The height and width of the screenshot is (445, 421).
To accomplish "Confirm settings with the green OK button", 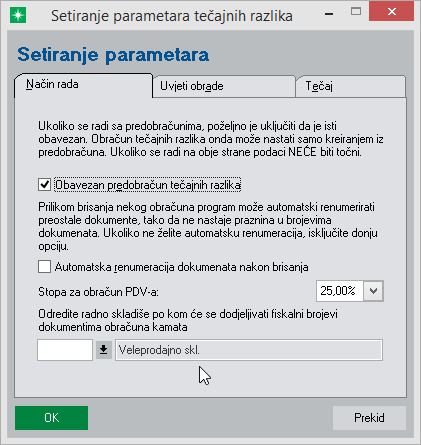I will [x=52, y=418].
